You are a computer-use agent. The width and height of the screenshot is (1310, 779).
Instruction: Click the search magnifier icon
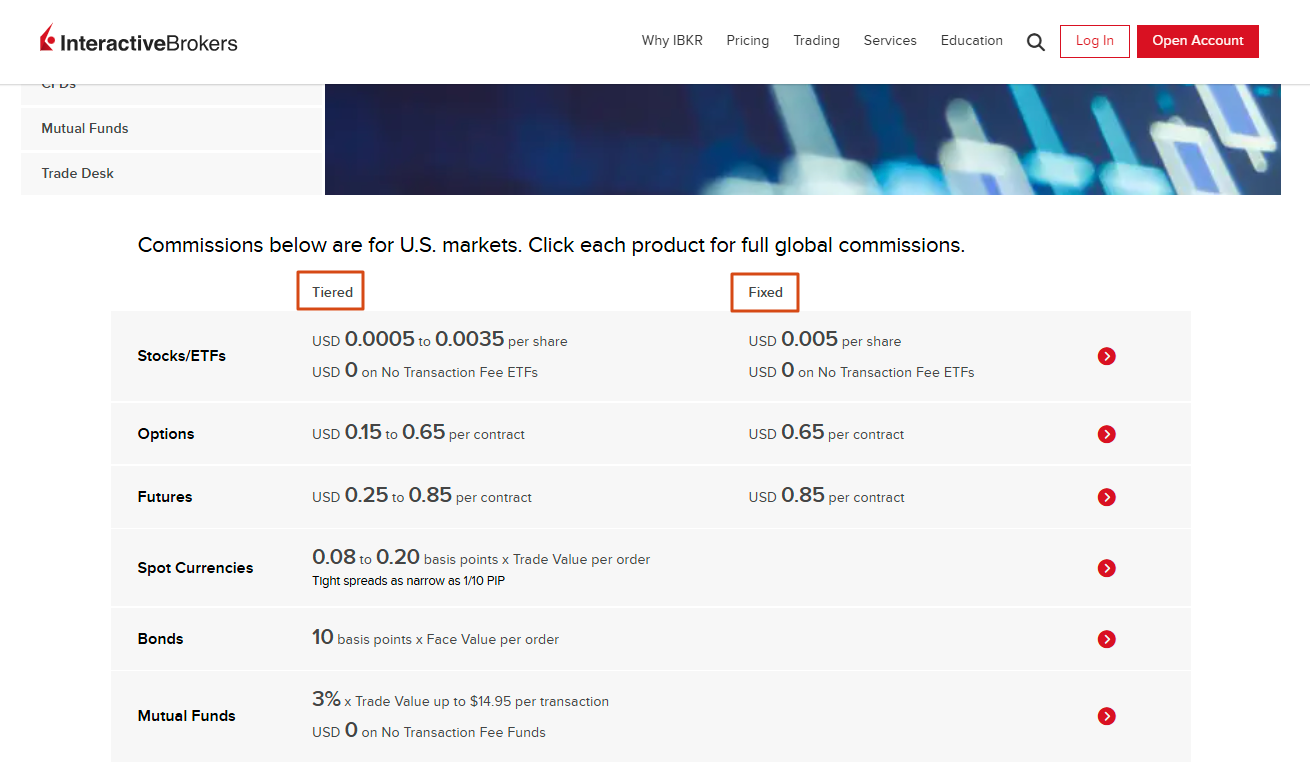[1036, 42]
